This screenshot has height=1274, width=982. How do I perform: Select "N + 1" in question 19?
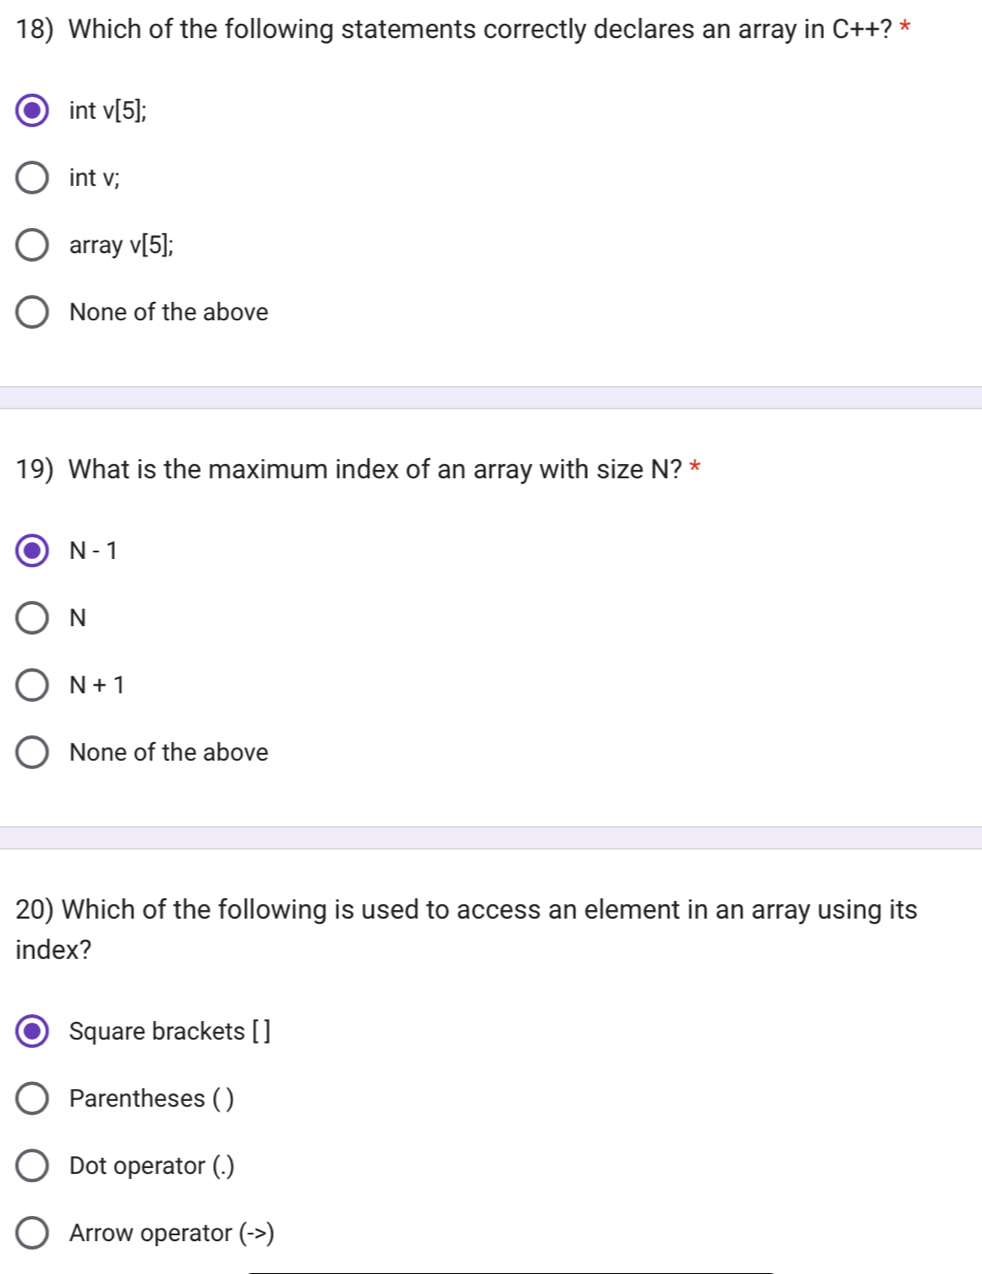[x=31, y=684]
